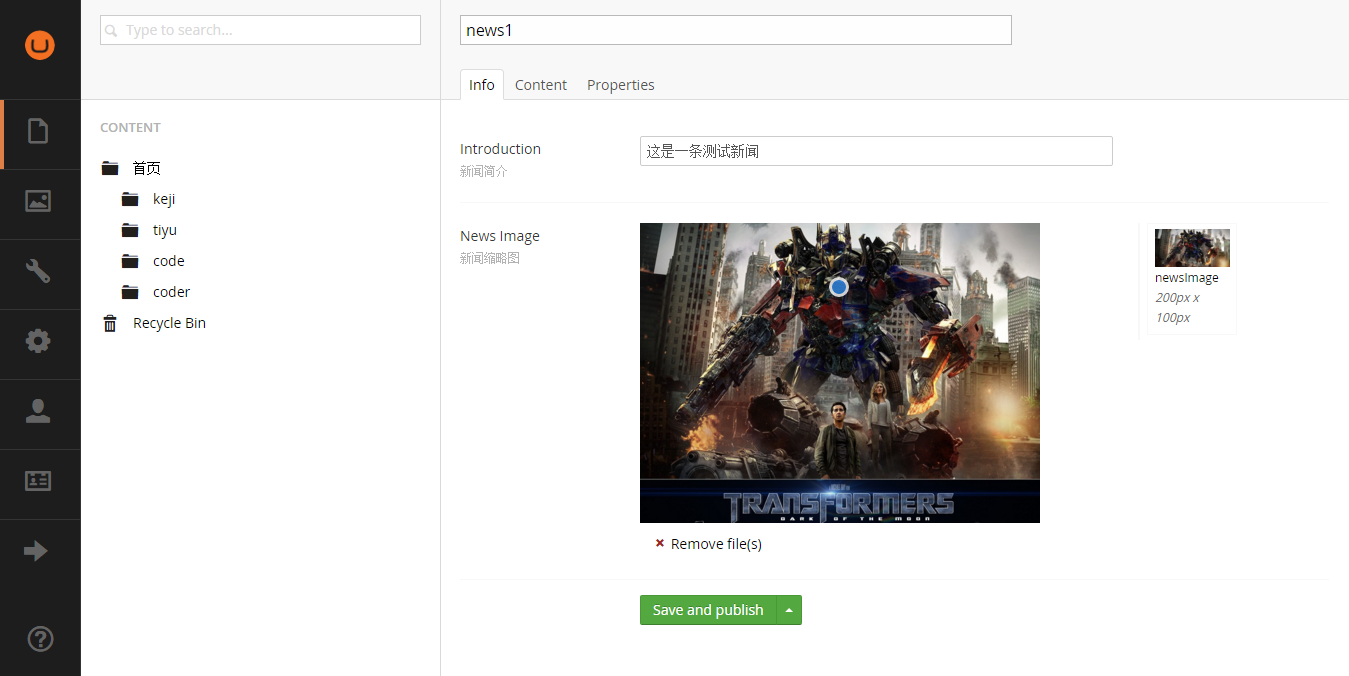Click the Remove file(s) link
This screenshot has width=1349, height=676.
716,544
